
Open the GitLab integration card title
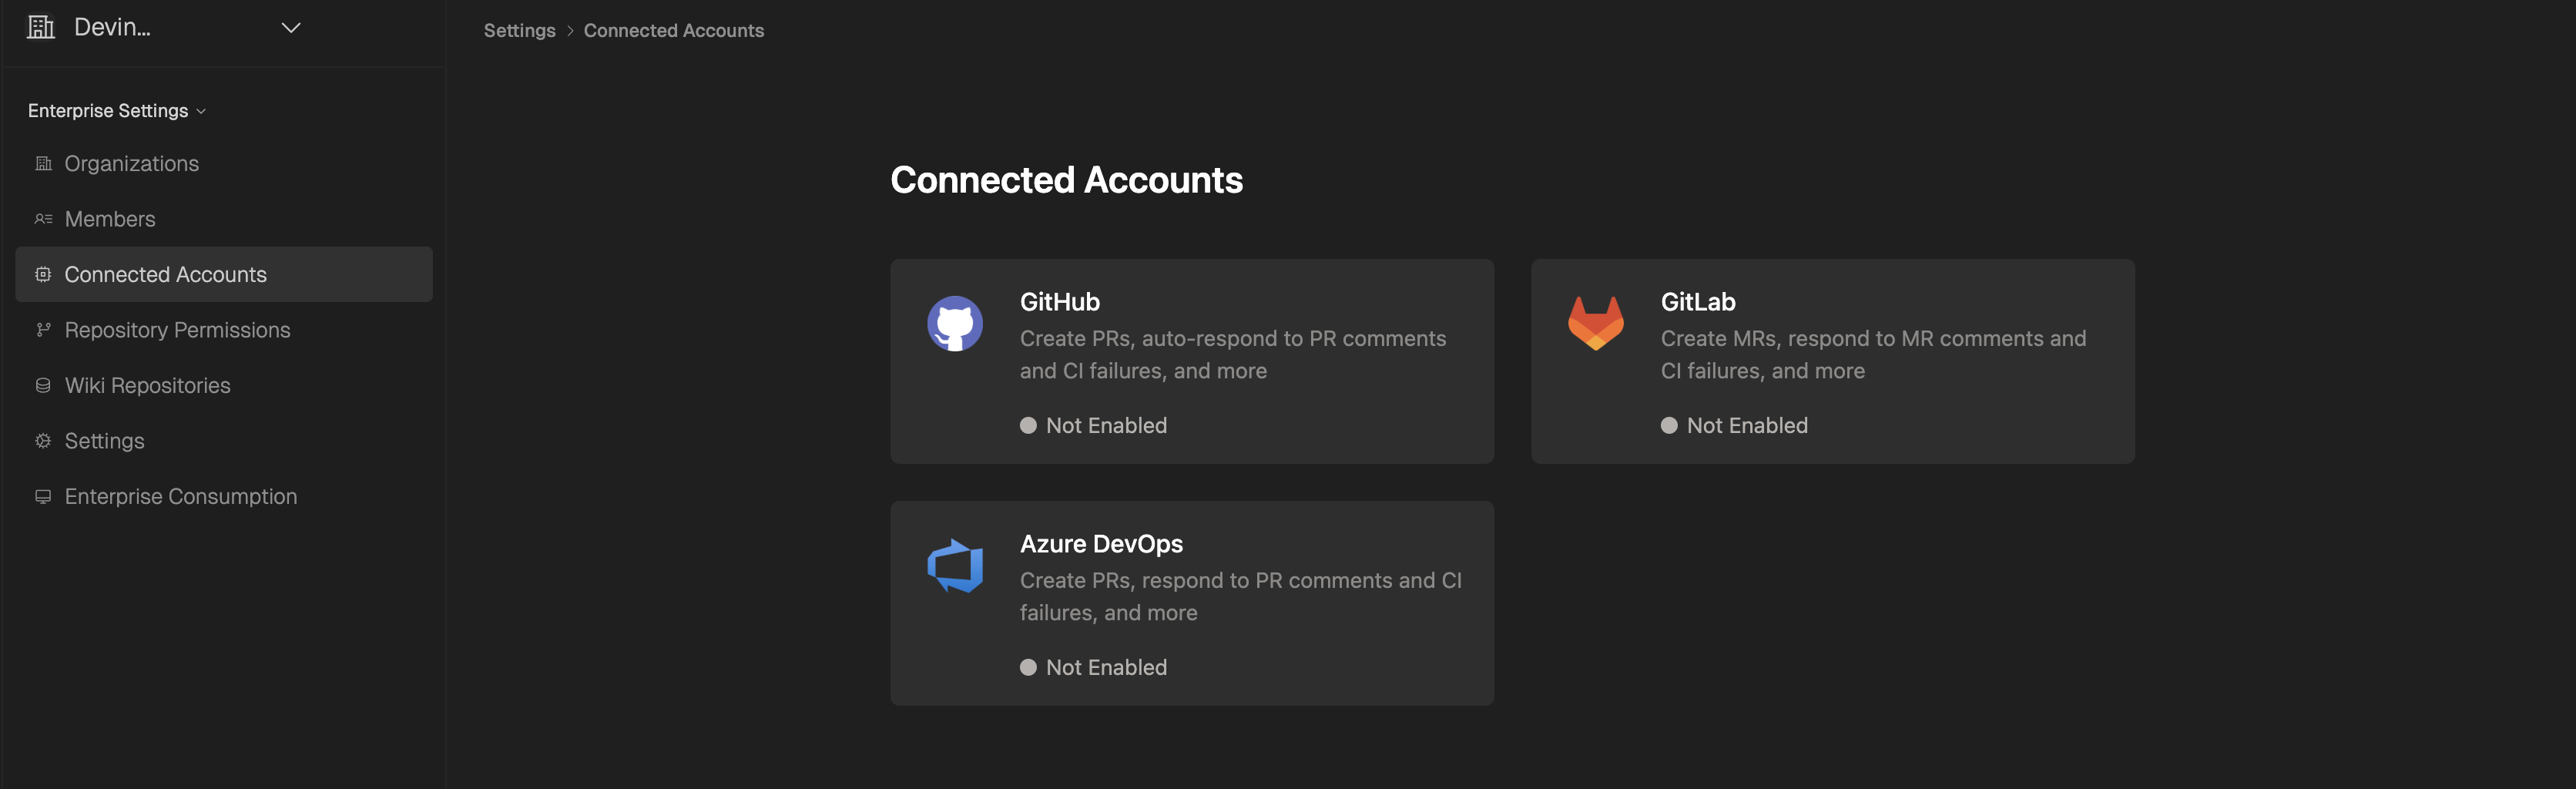[1697, 302]
